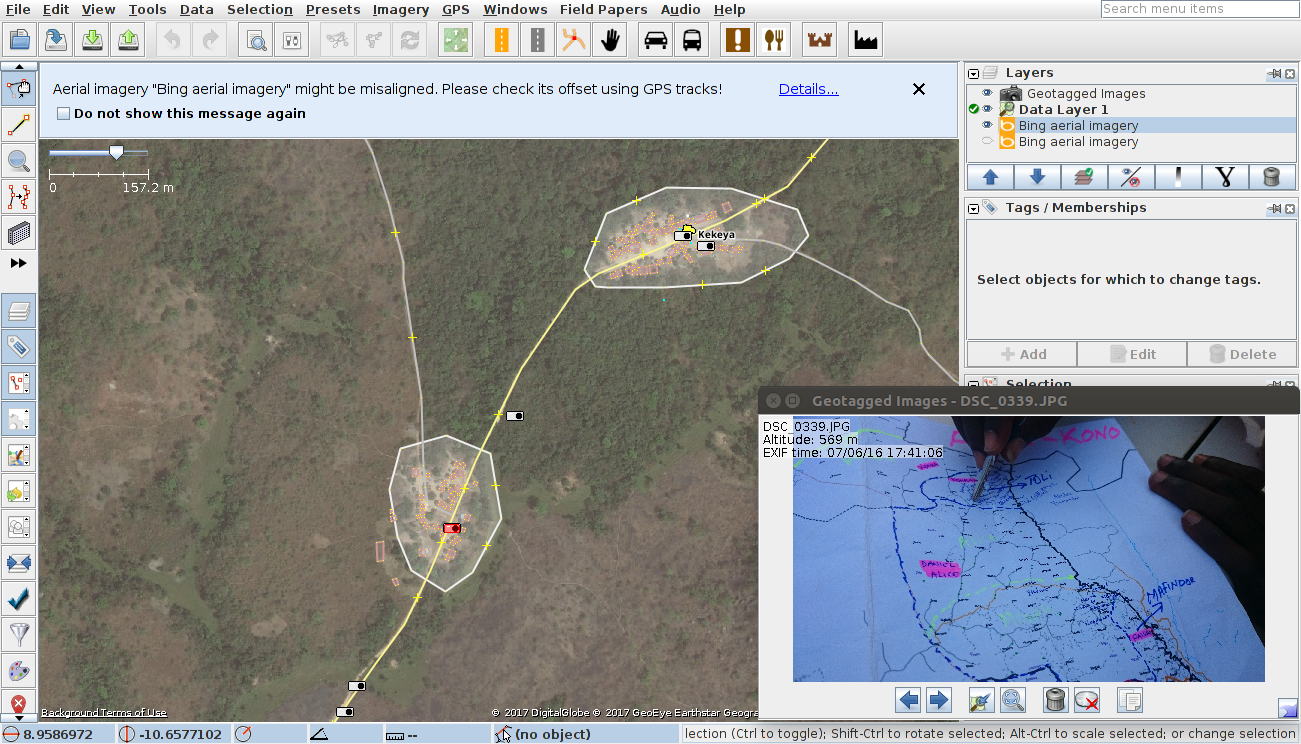The height and width of the screenshot is (744, 1301).
Task: Delete the selected layer using the trash icon
Action: pos(1271,177)
